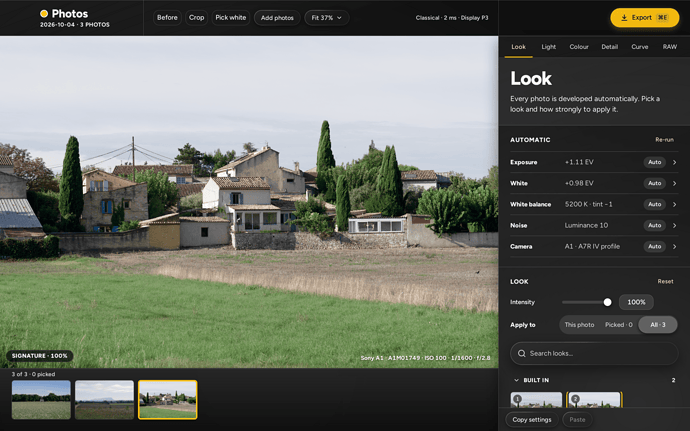
Task: Activate the Pick white tool
Action: [231, 18]
